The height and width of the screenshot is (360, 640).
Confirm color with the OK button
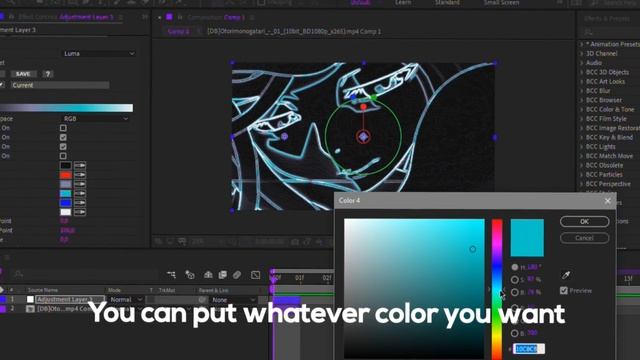point(584,222)
